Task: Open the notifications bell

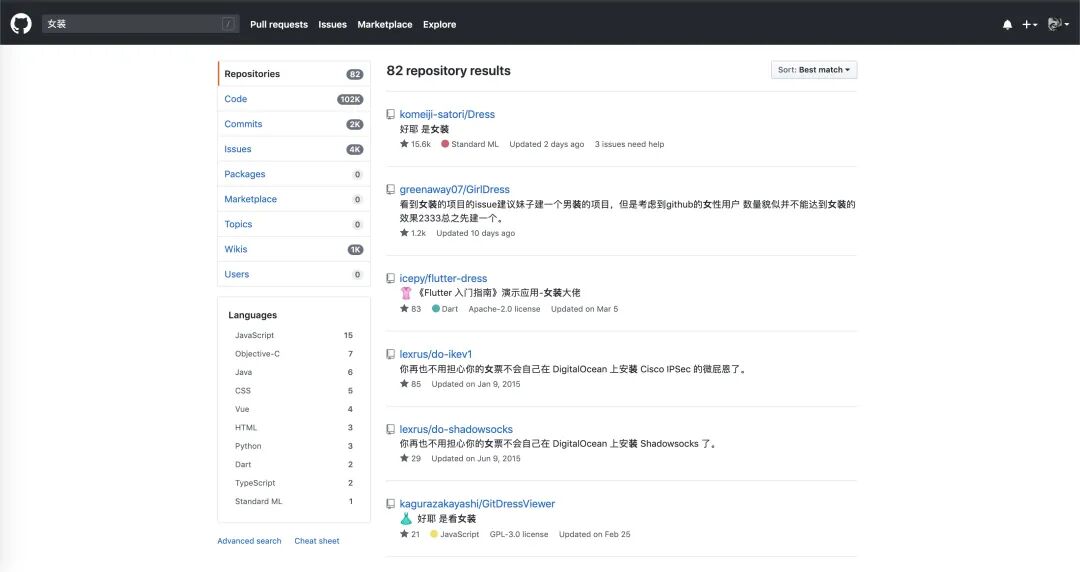Action: 1007,24
